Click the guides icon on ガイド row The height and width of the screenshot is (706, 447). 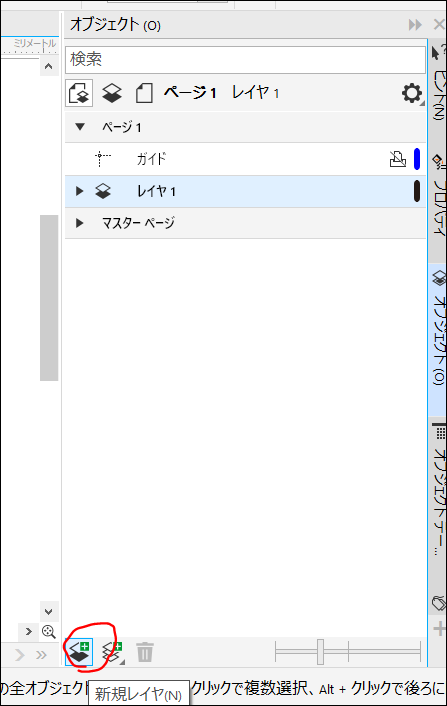tap(103, 159)
